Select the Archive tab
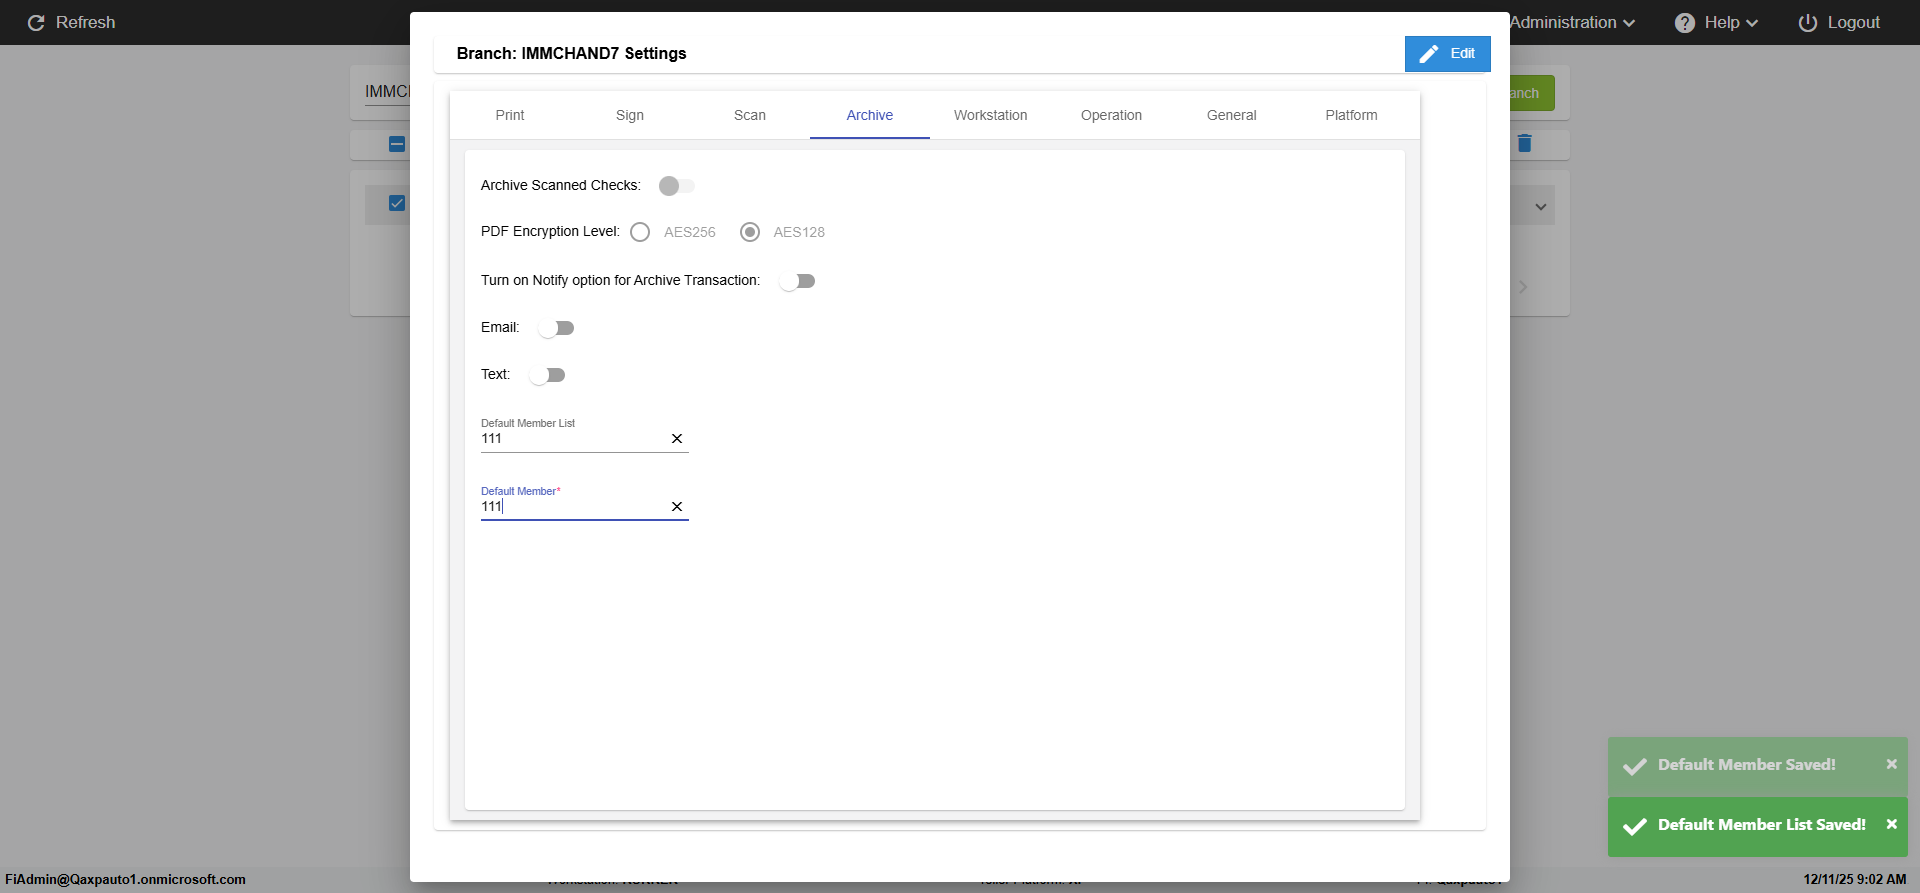Screen dimensions: 1920x893 (x=870, y=115)
